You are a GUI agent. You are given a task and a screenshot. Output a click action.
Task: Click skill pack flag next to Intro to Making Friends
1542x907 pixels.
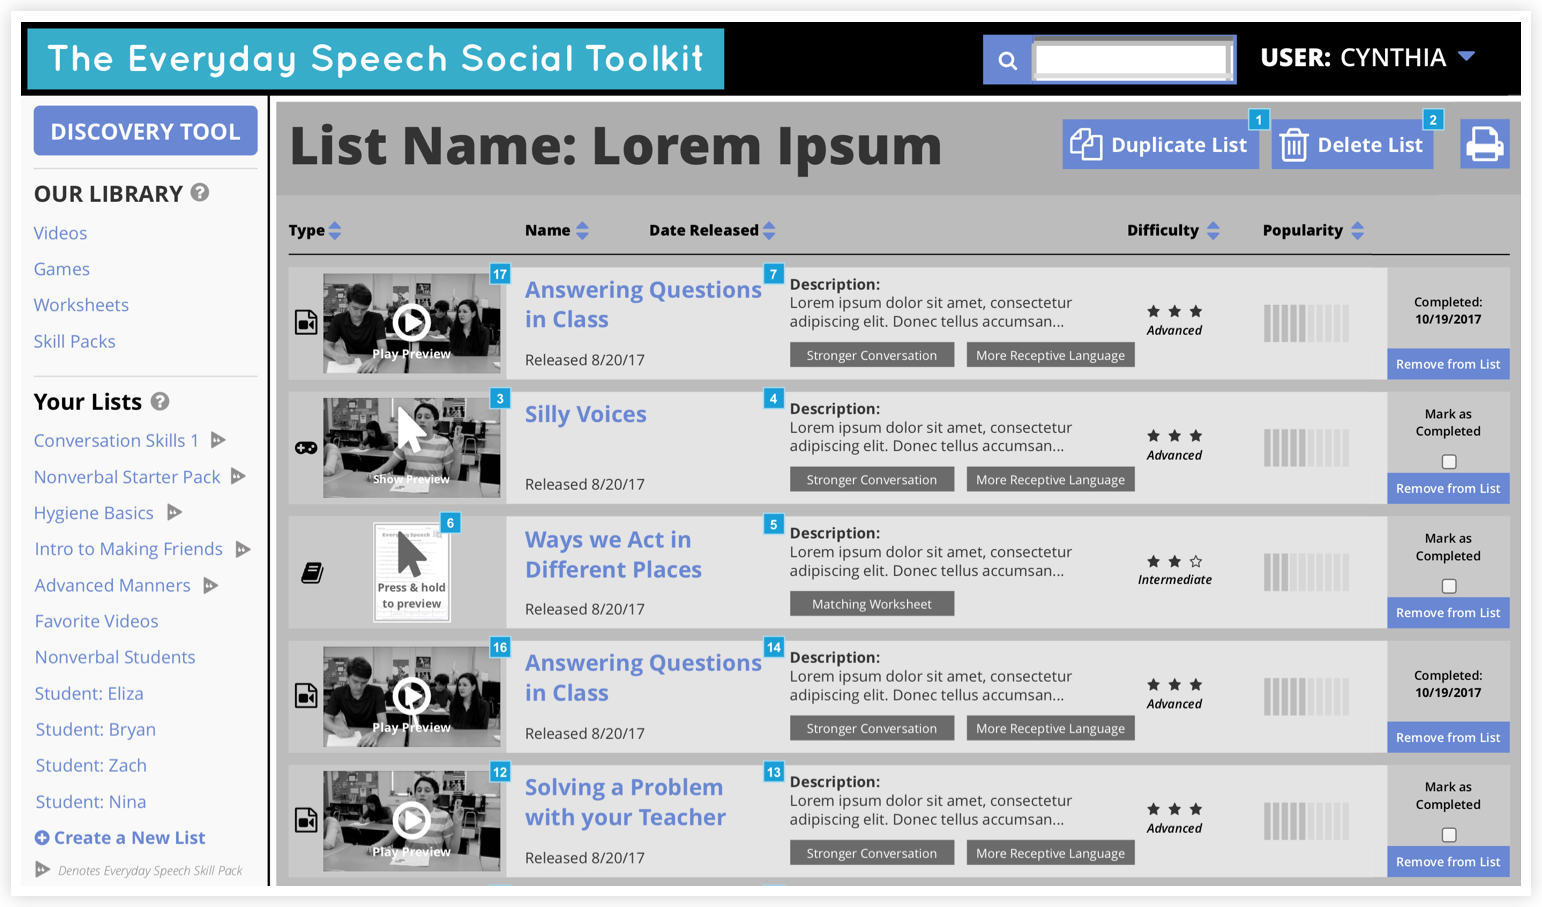pos(242,549)
